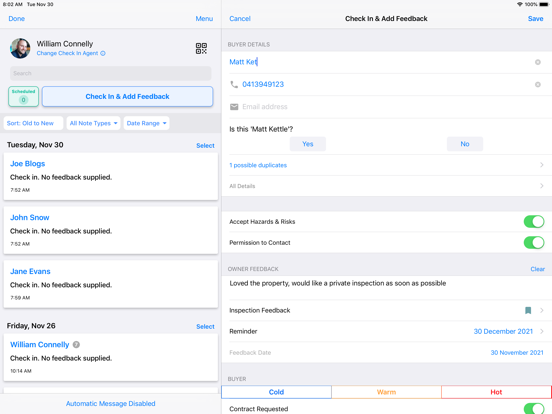Select Hot buyer rating
Image resolution: width=552 pixels, height=414 pixels.
[496, 392]
